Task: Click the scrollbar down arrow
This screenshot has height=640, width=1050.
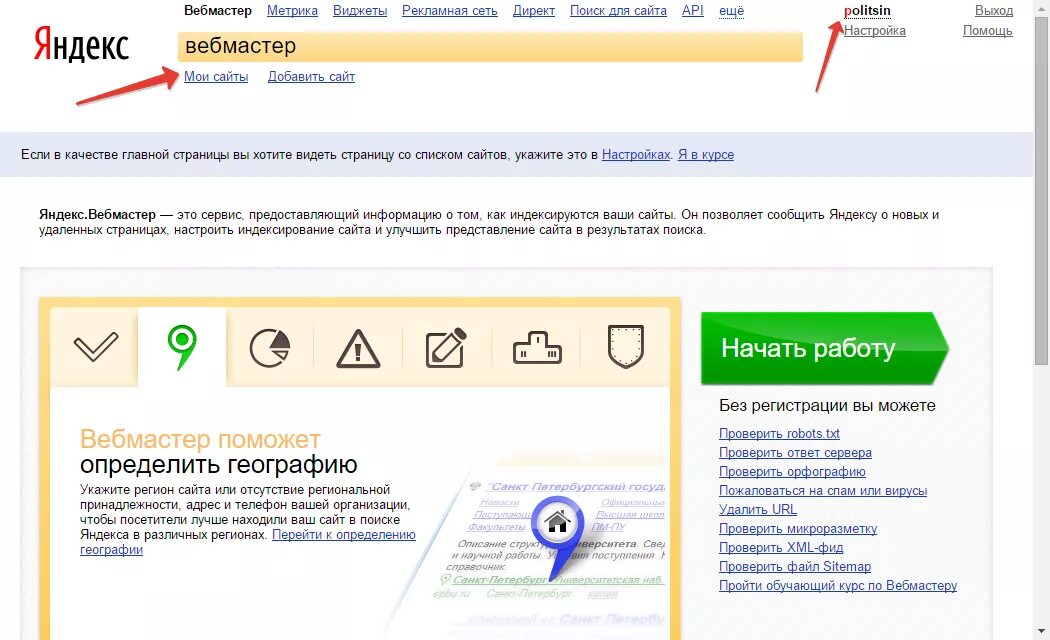Action: [x=1041, y=631]
